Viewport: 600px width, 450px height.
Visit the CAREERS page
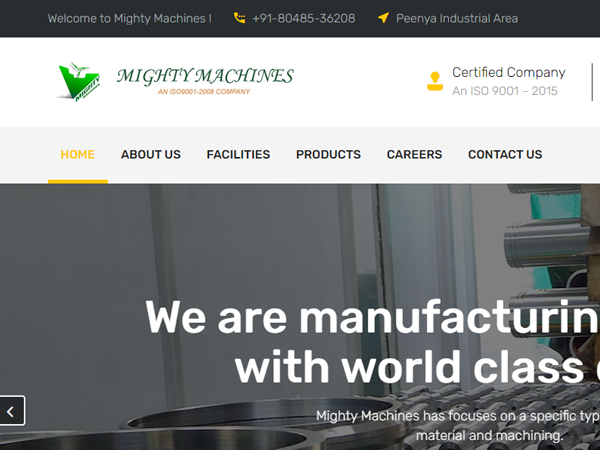[x=414, y=155]
